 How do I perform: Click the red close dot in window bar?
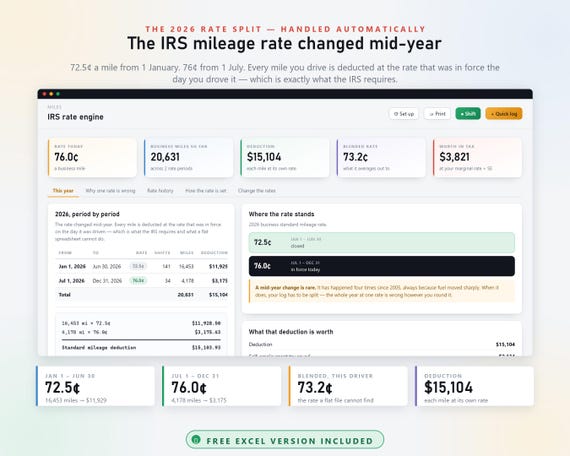44,94
